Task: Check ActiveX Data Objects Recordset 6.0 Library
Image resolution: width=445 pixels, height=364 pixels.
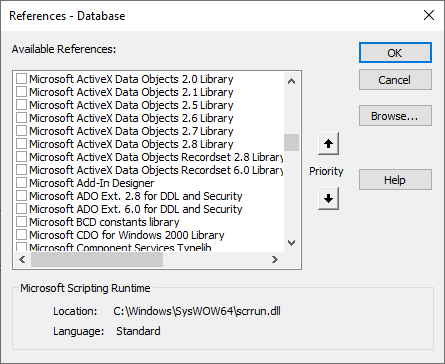Action: click(21, 170)
